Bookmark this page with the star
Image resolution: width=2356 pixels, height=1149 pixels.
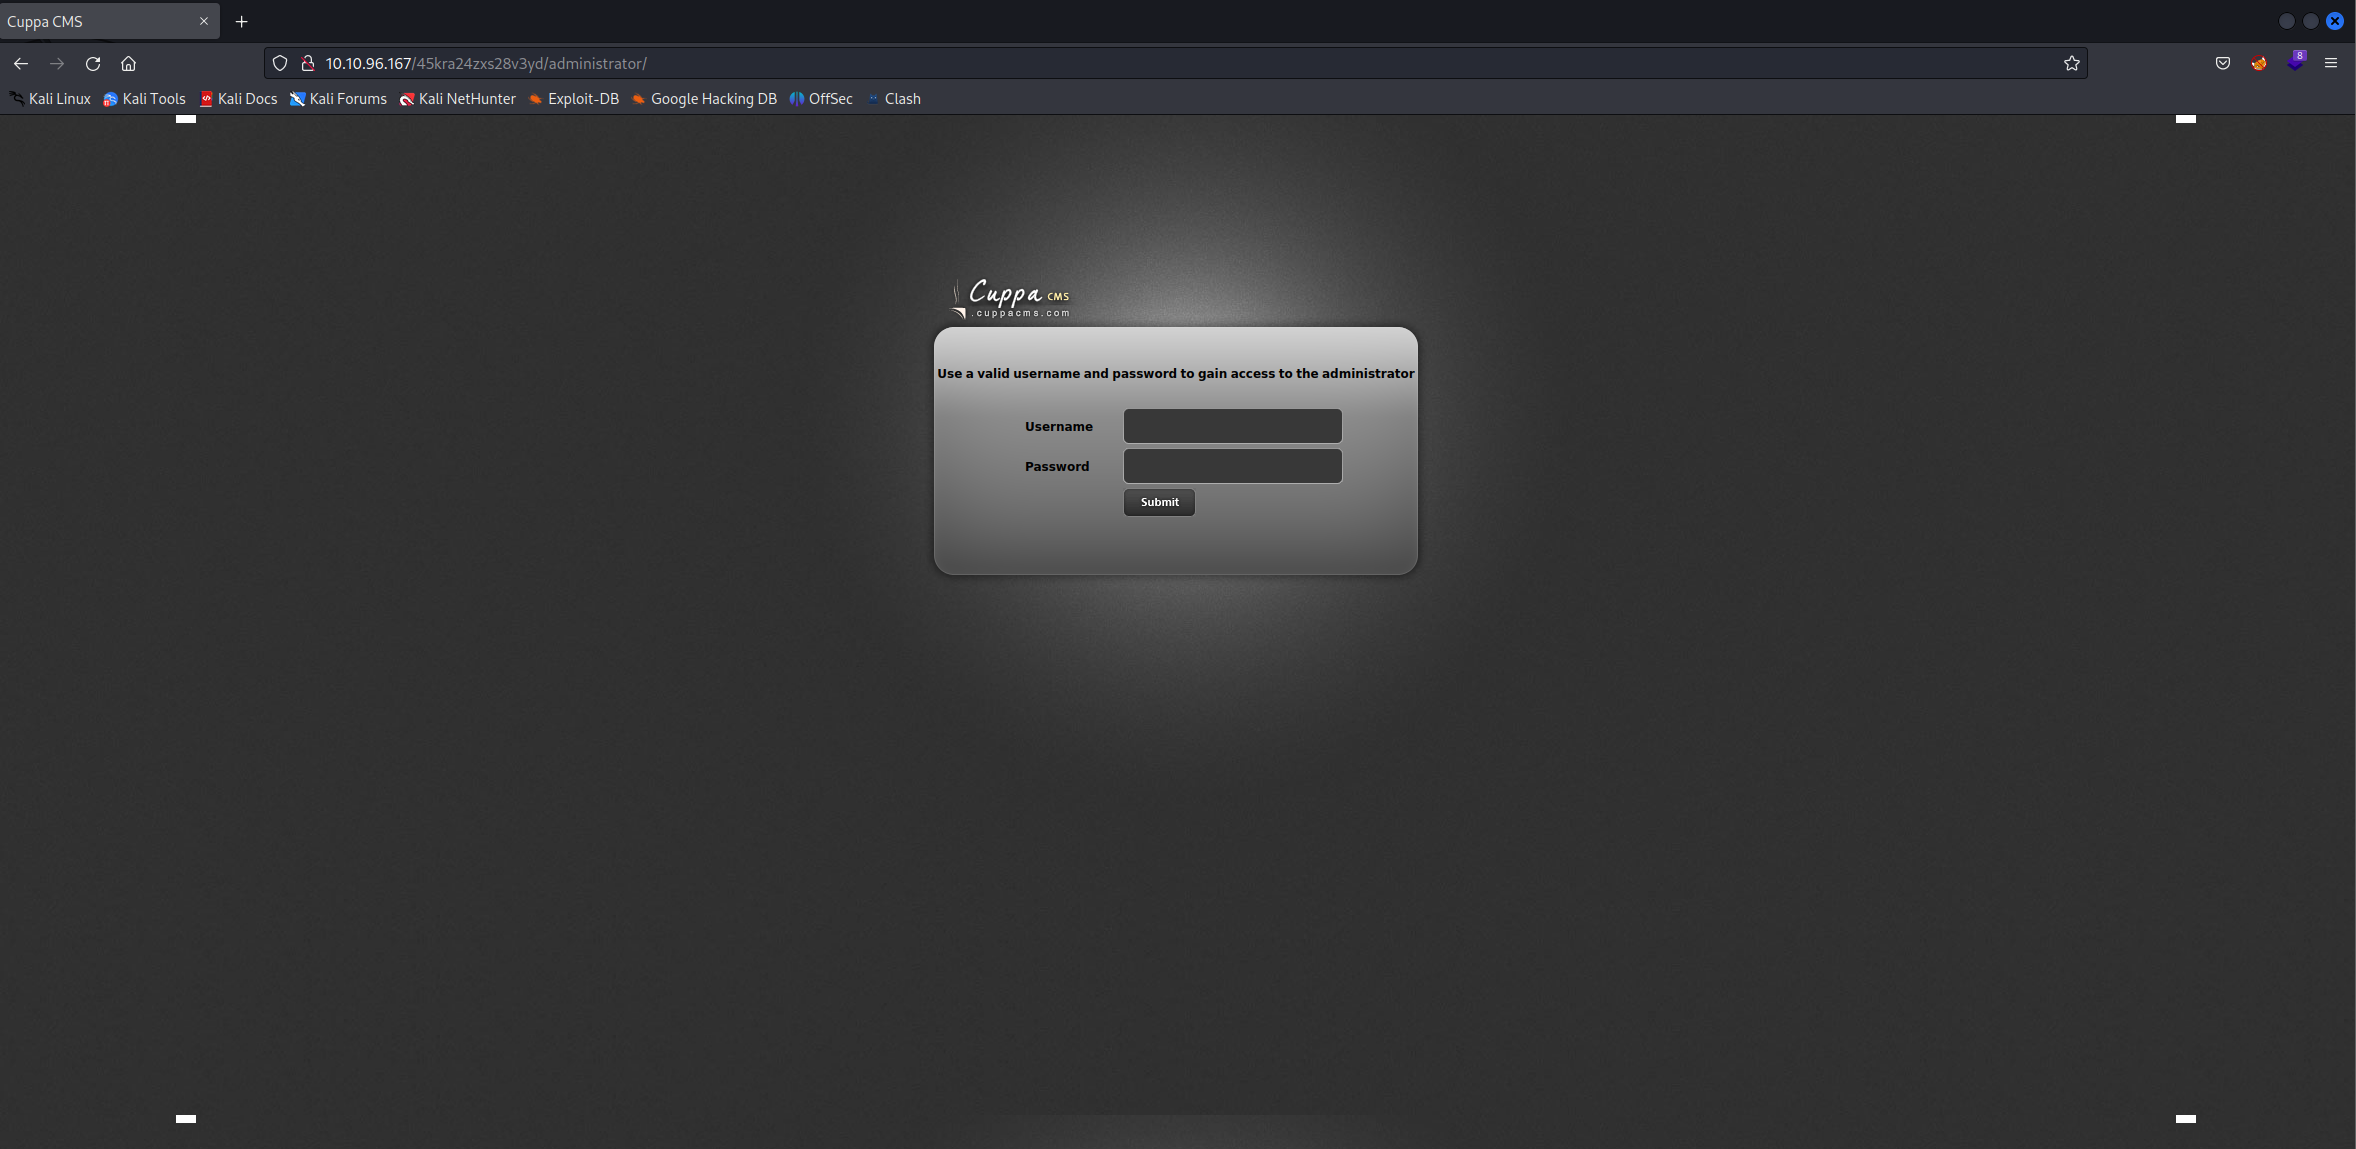[2071, 63]
